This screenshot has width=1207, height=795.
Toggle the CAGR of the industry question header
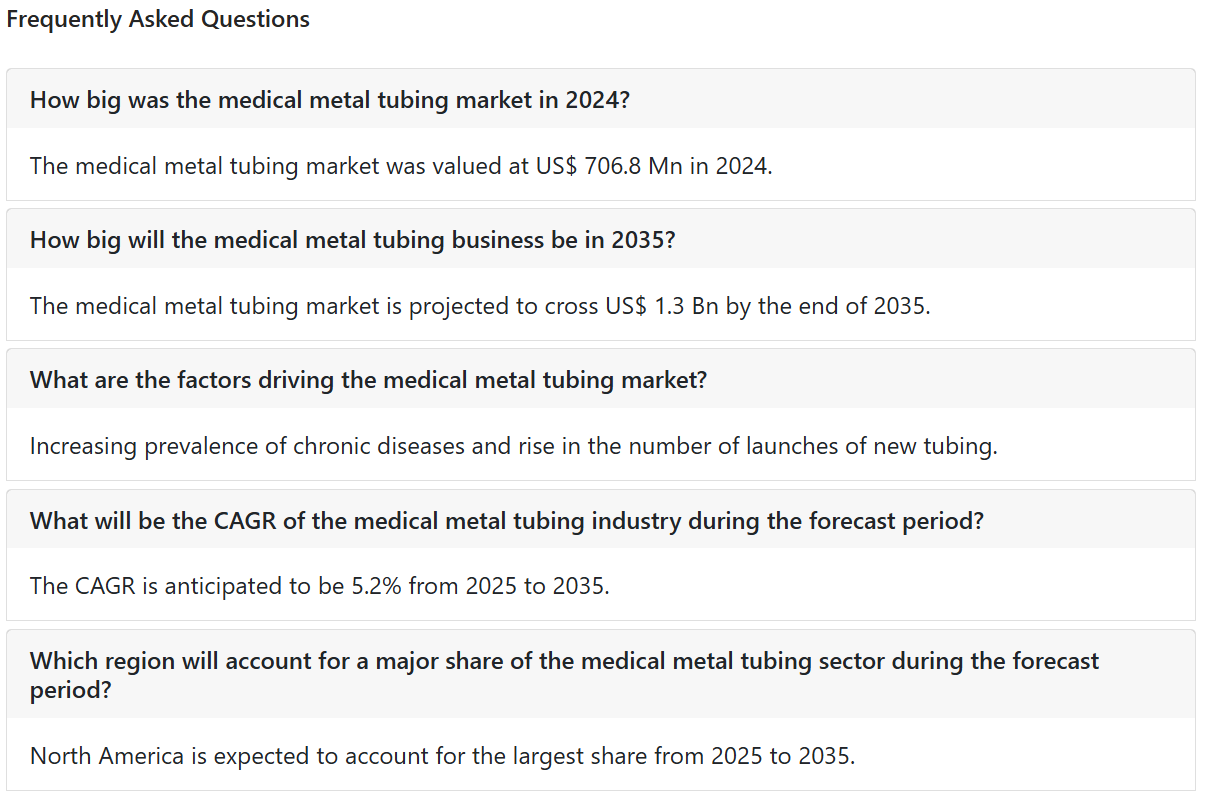coord(600,520)
